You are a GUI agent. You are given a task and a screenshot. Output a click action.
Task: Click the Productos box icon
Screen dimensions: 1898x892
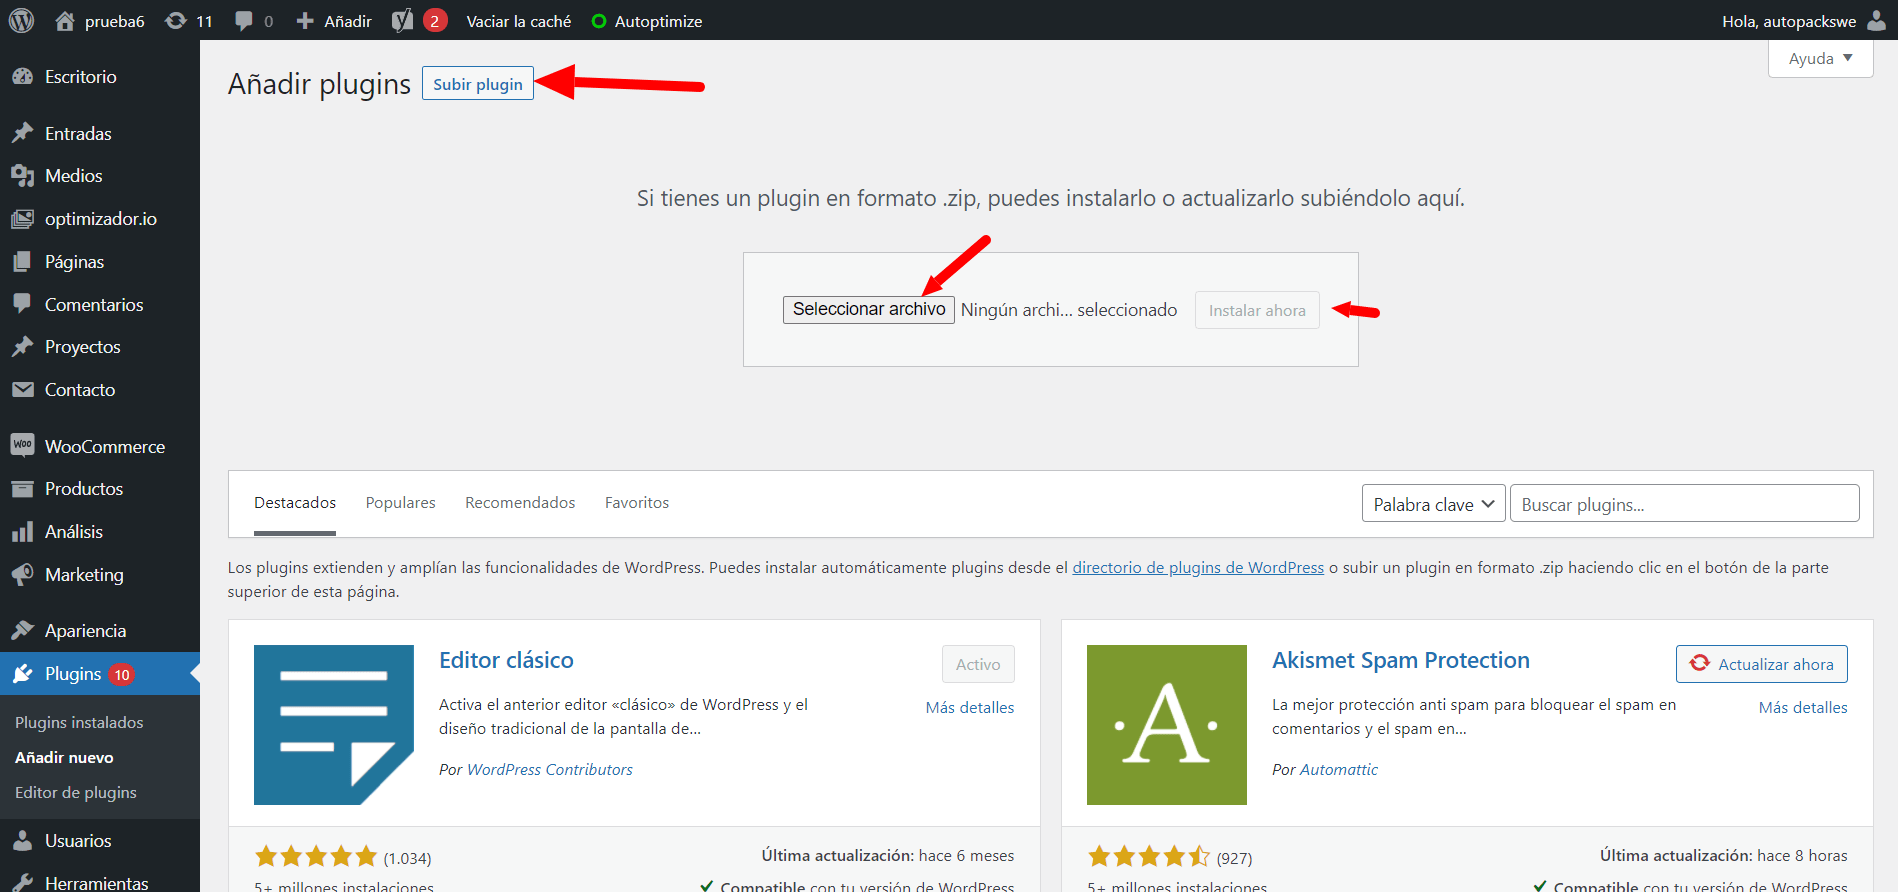22,489
